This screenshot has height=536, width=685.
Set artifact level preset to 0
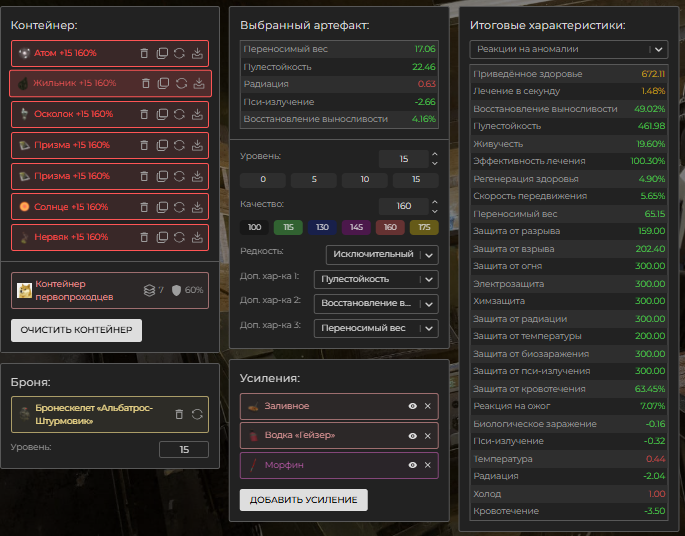point(263,180)
